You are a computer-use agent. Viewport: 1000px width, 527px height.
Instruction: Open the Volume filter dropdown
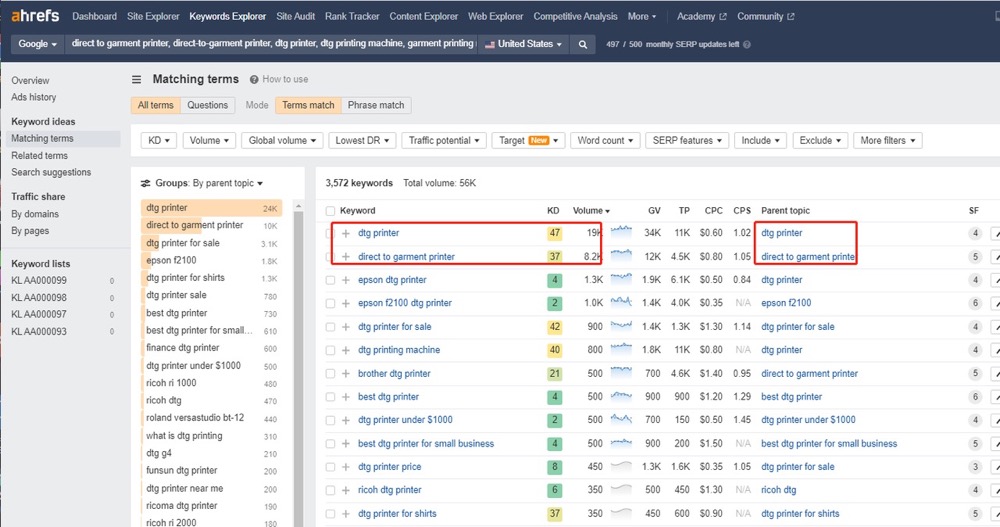209,140
